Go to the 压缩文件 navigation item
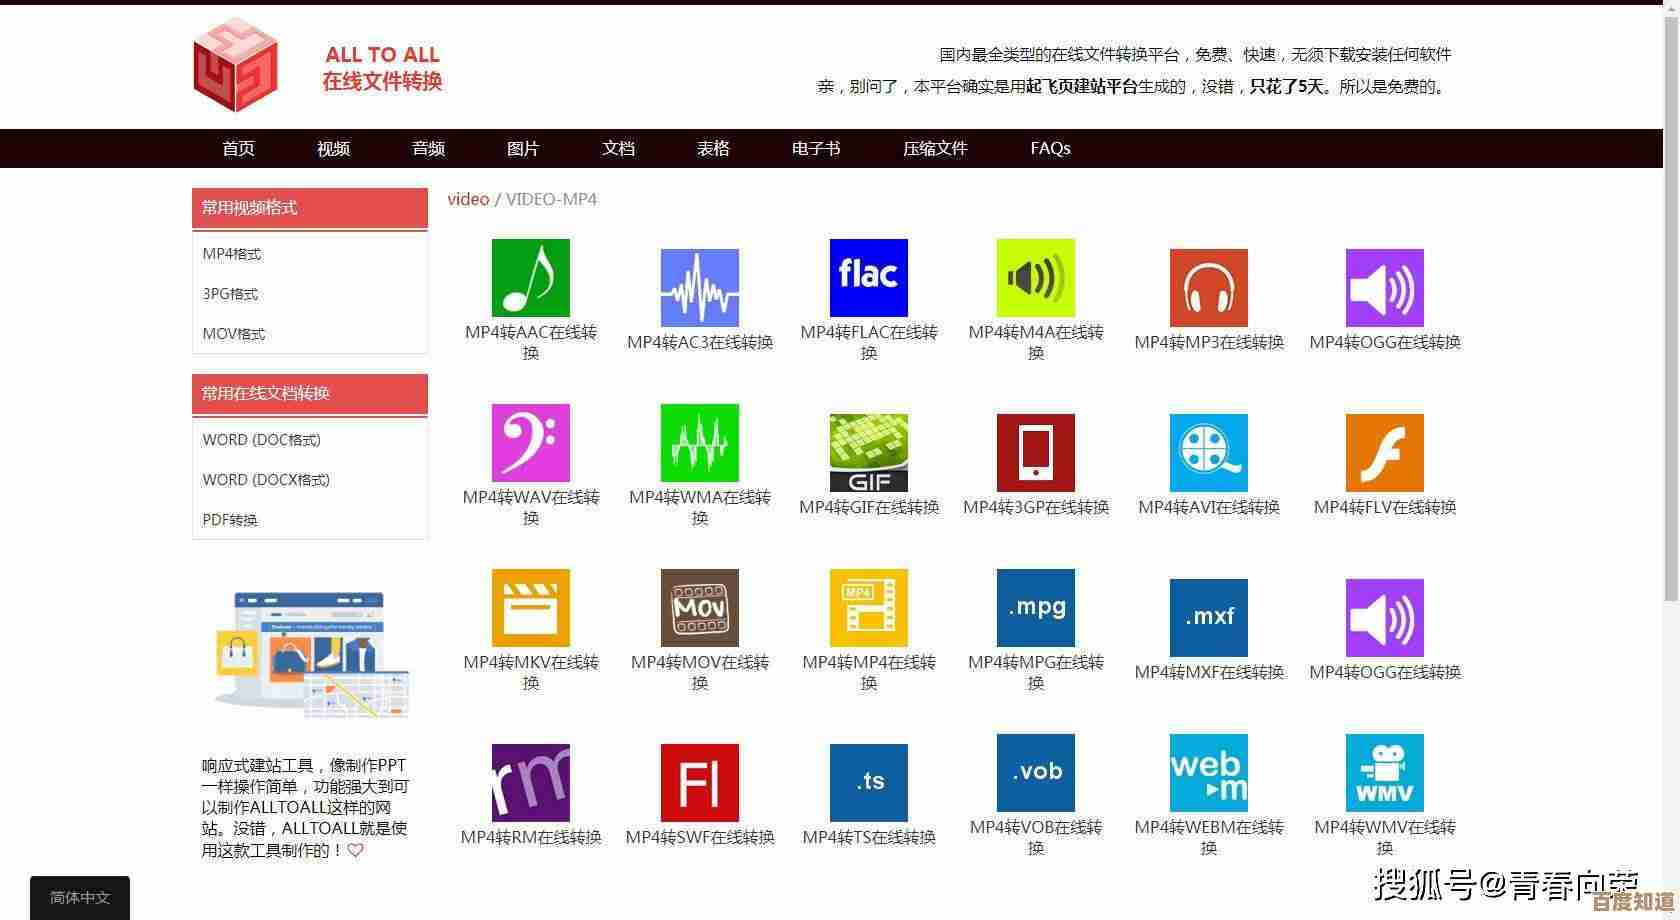 point(935,148)
